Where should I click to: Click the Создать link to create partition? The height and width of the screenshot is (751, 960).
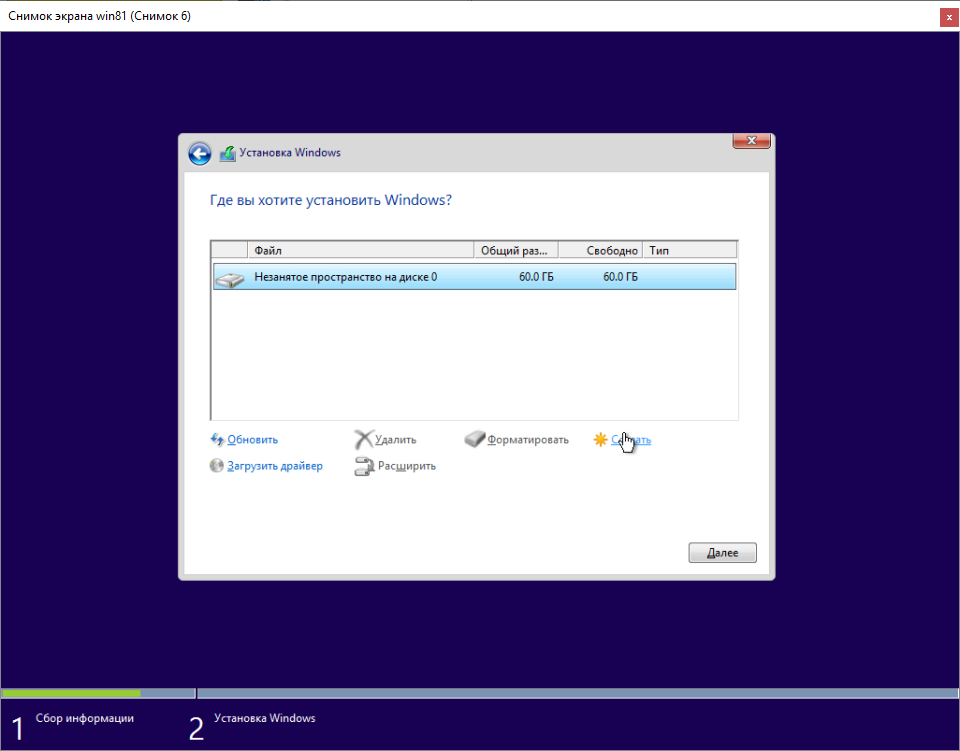pyautogui.click(x=631, y=439)
